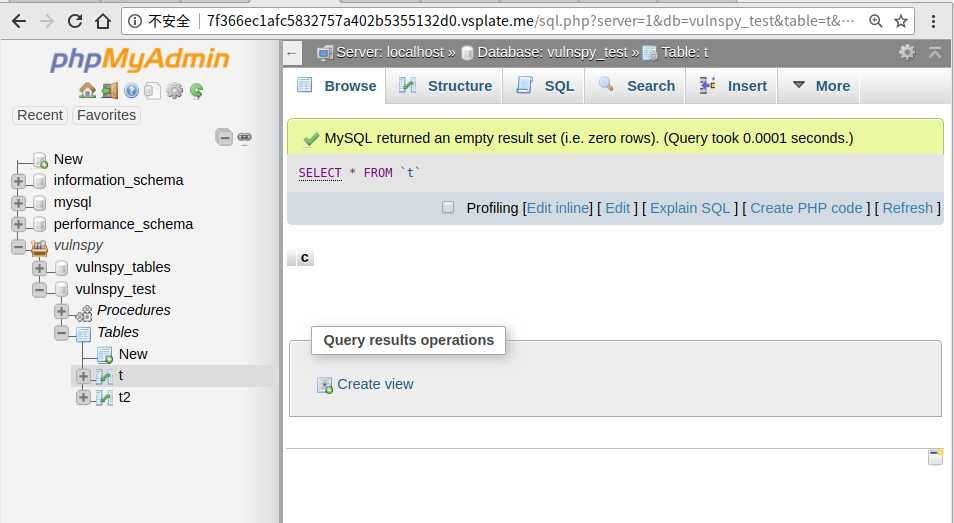Click table t browse icon in tree
954x523 pixels.
click(x=105, y=376)
